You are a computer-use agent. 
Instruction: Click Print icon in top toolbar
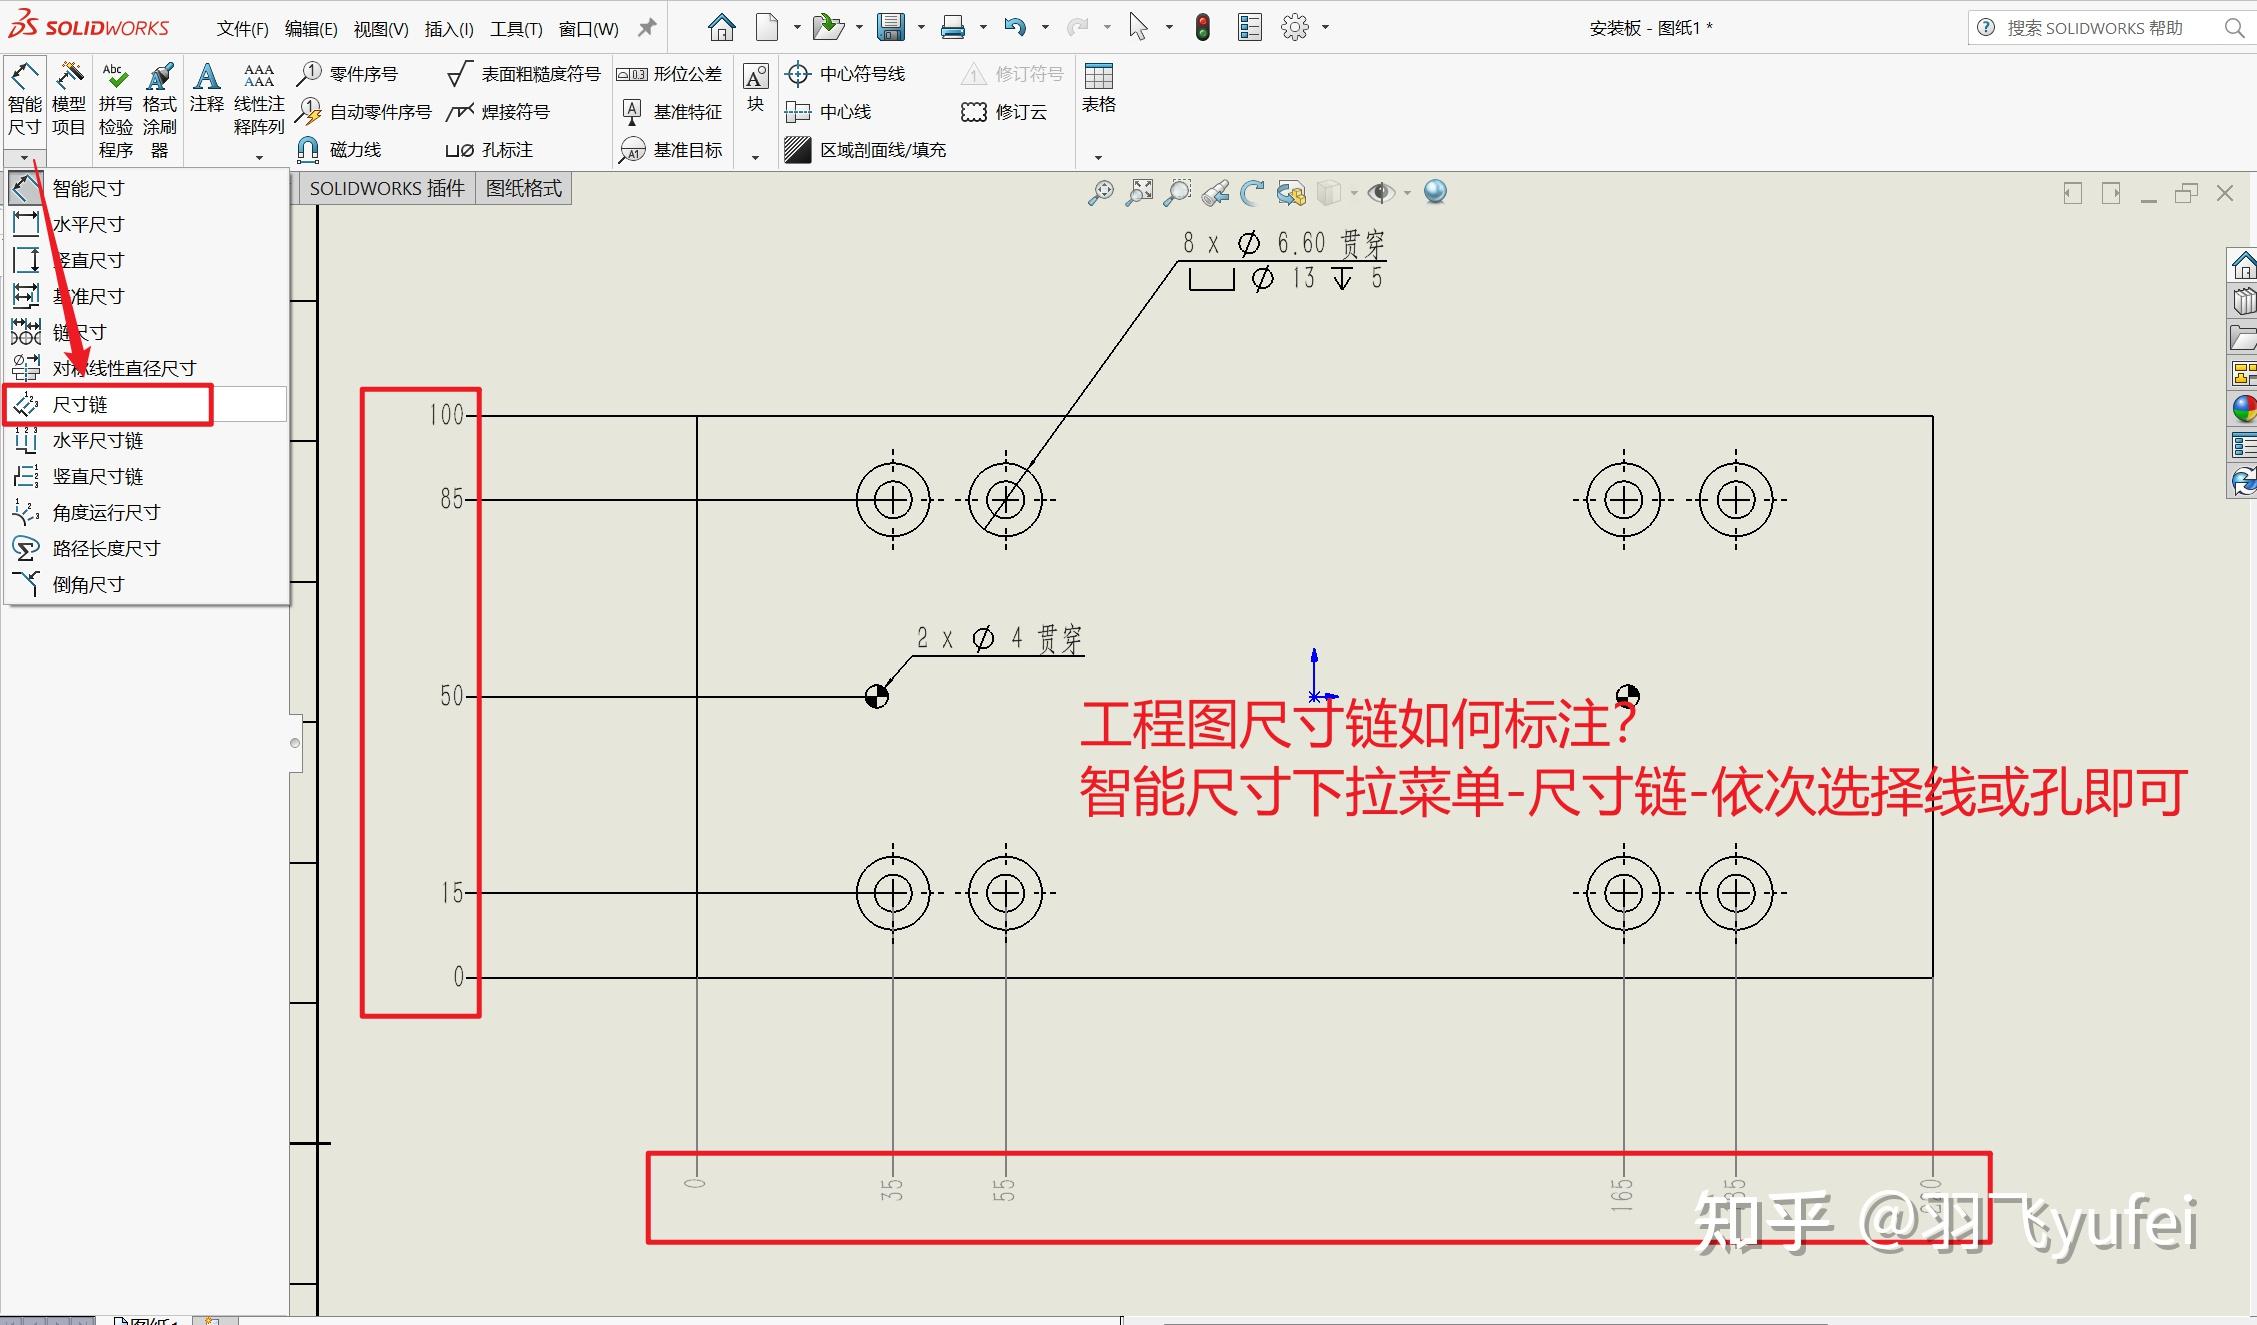(x=953, y=27)
